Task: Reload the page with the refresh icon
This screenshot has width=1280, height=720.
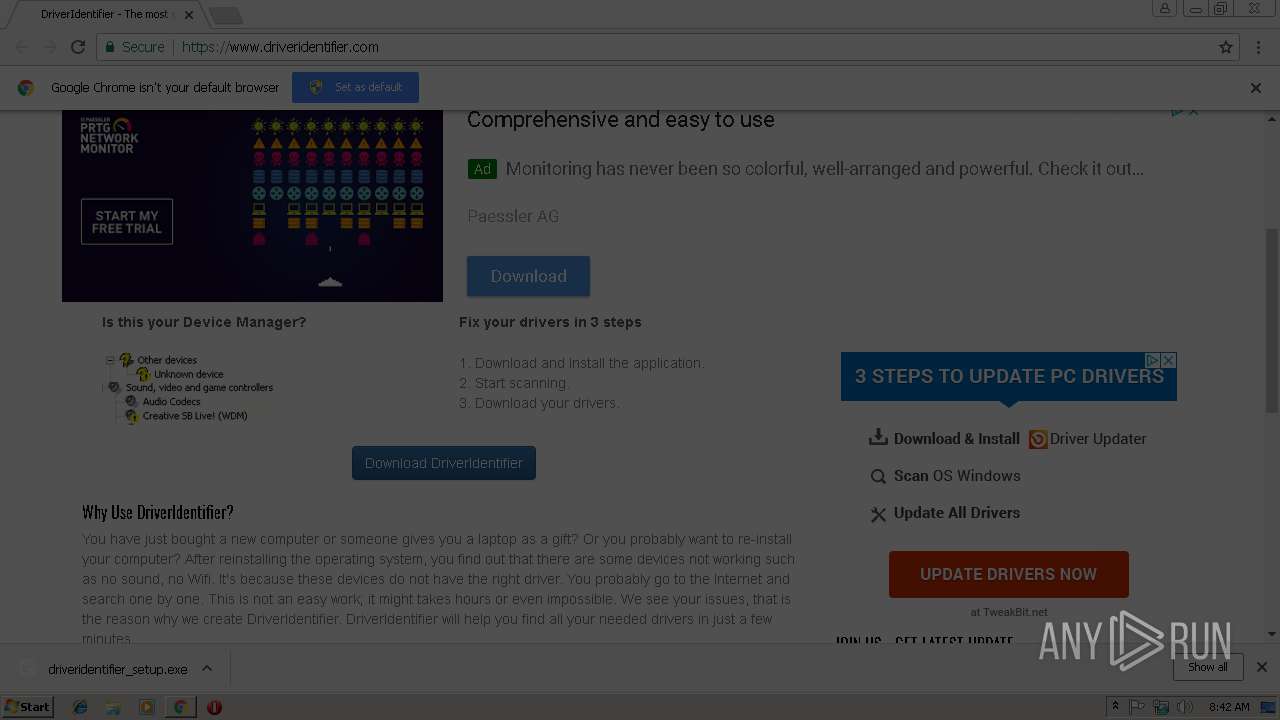Action: click(77, 47)
